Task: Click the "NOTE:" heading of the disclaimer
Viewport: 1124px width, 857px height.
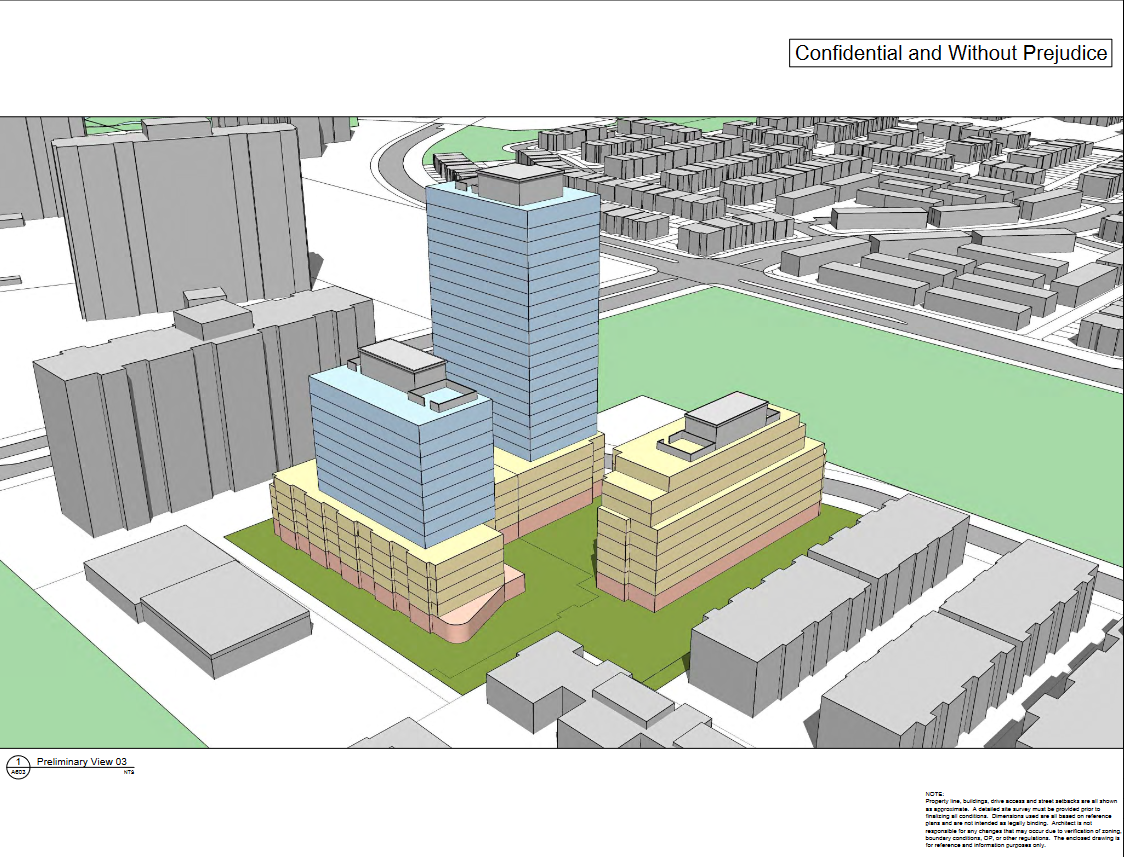Action: tap(934, 793)
